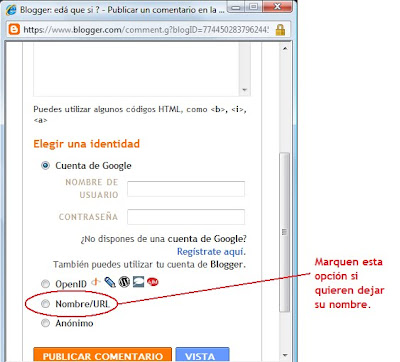
Task: Click the Vista preview button
Action: tap(202, 355)
